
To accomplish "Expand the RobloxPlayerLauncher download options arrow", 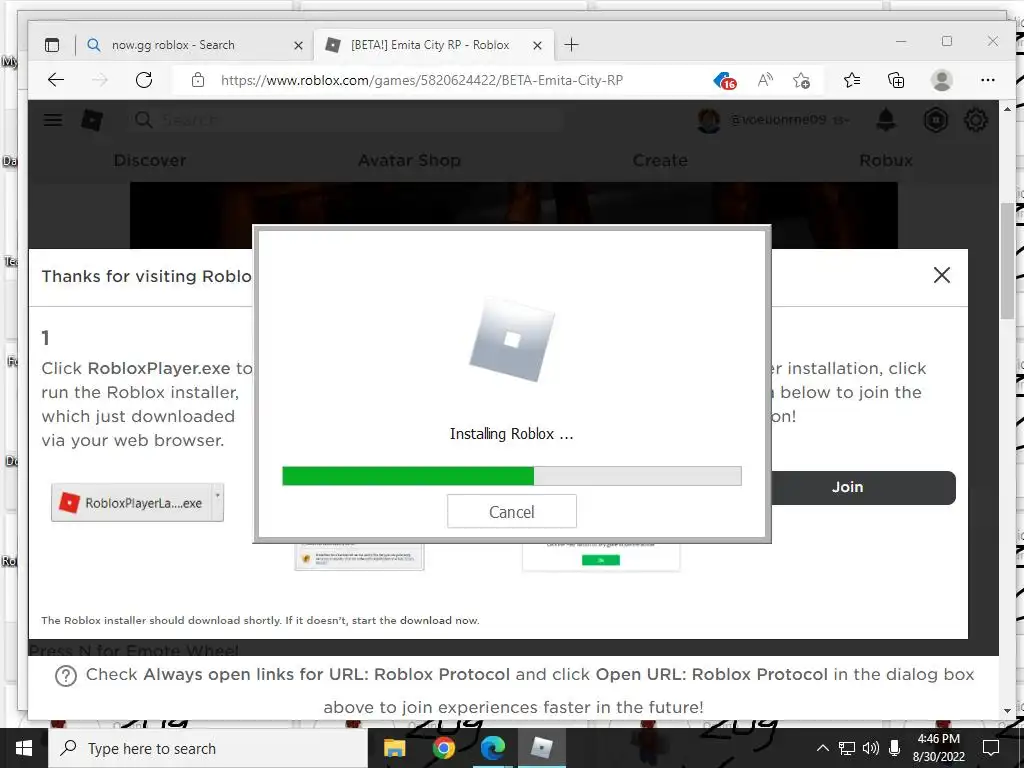I will click(x=217, y=502).
